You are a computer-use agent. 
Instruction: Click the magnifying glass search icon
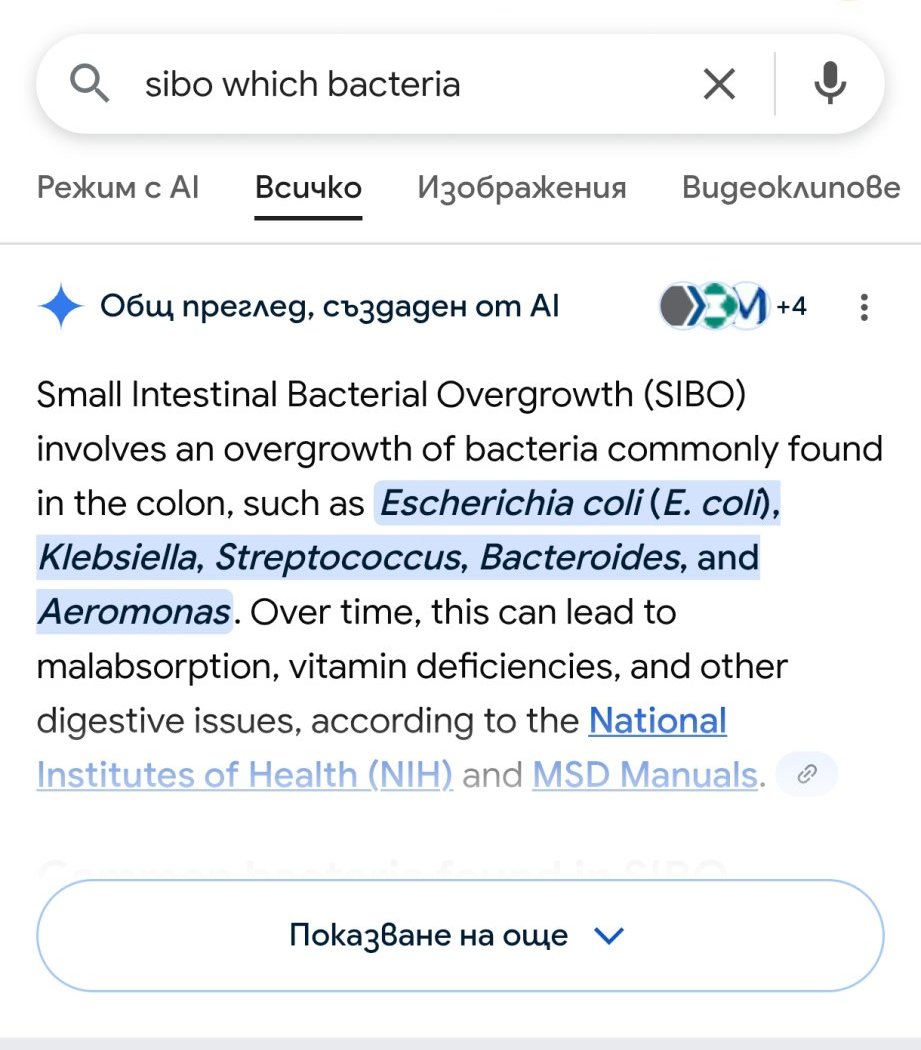pos(90,85)
